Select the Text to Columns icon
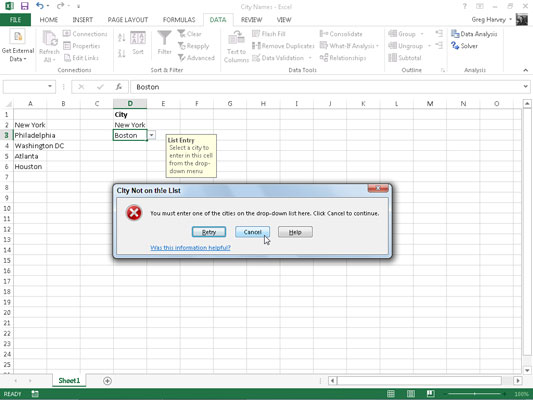This screenshot has height=400, width=533. coord(236,38)
